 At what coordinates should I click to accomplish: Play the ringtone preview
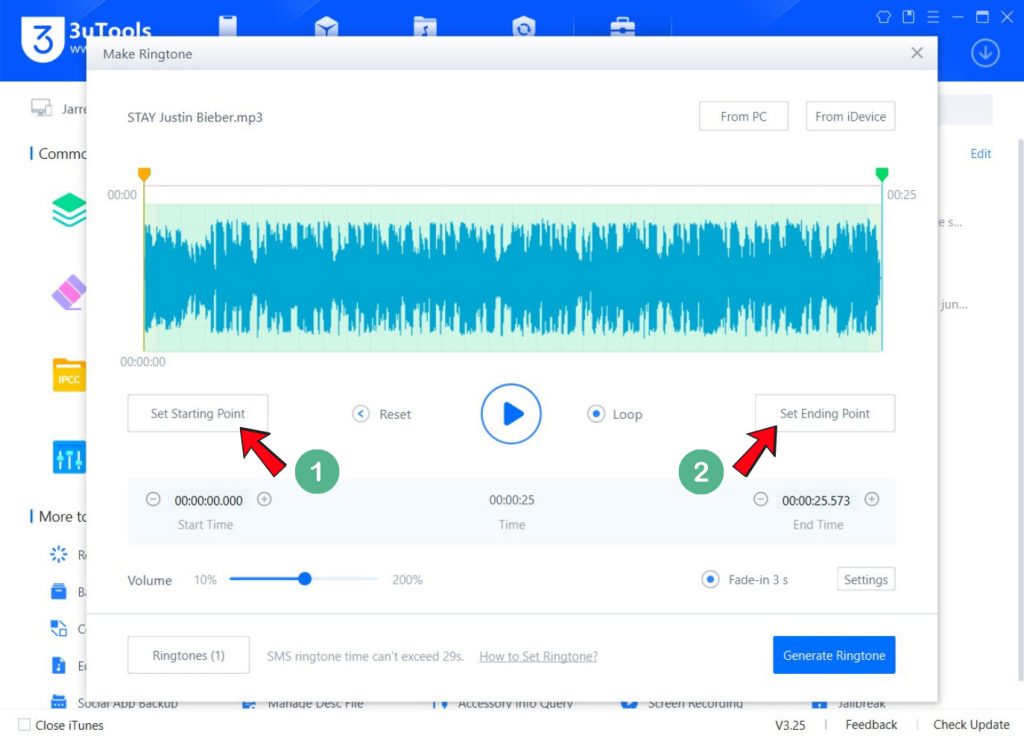[x=511, y=413]
